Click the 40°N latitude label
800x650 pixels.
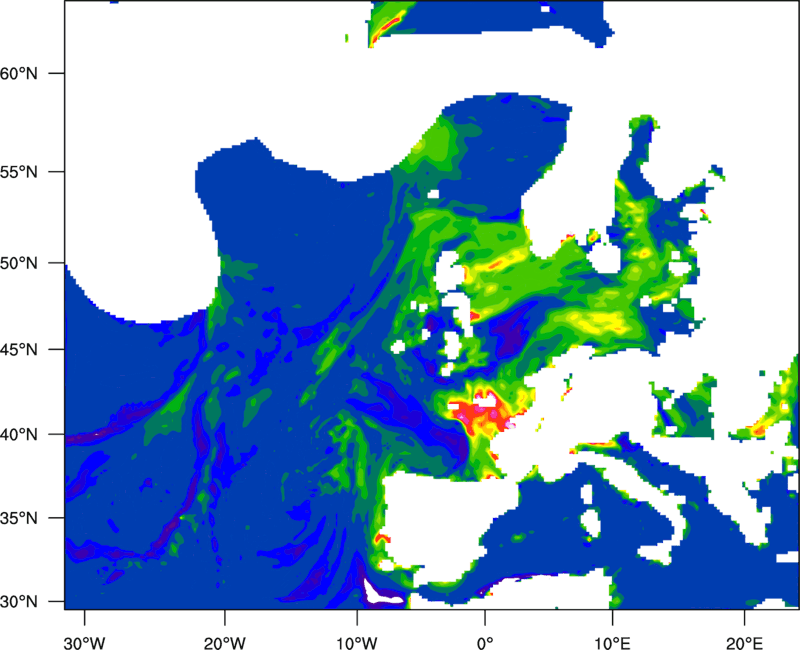(x=19, y=435)
